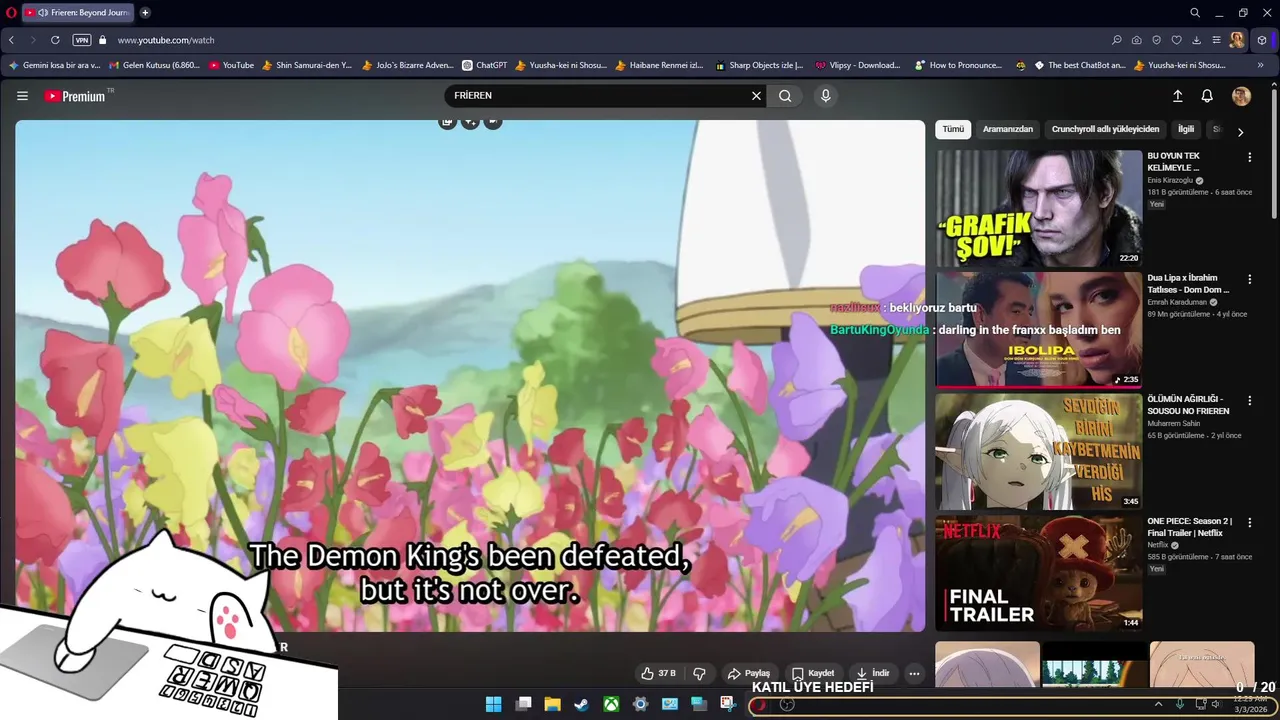Reload the current YouTube page
The width and height of the screenshot is (1280, 720).
coord(55,40)
